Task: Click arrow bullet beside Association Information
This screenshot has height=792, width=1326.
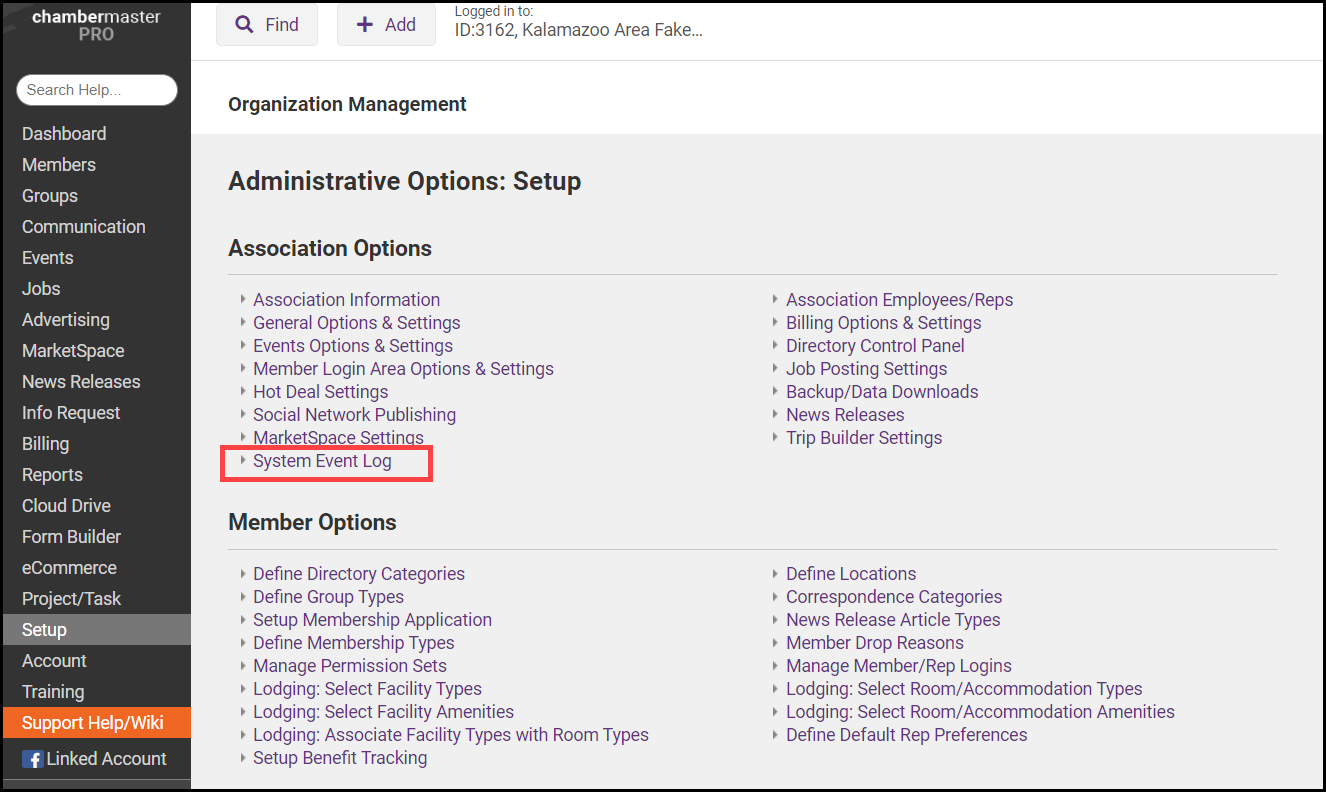Action: click(243, 300)
